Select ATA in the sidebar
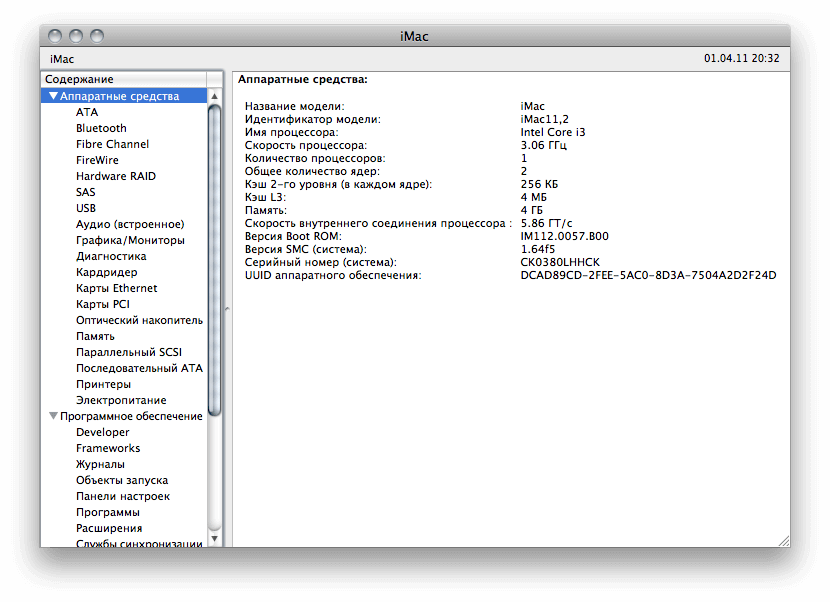Screen dimensions: 830x602 (x=87, y=112)
